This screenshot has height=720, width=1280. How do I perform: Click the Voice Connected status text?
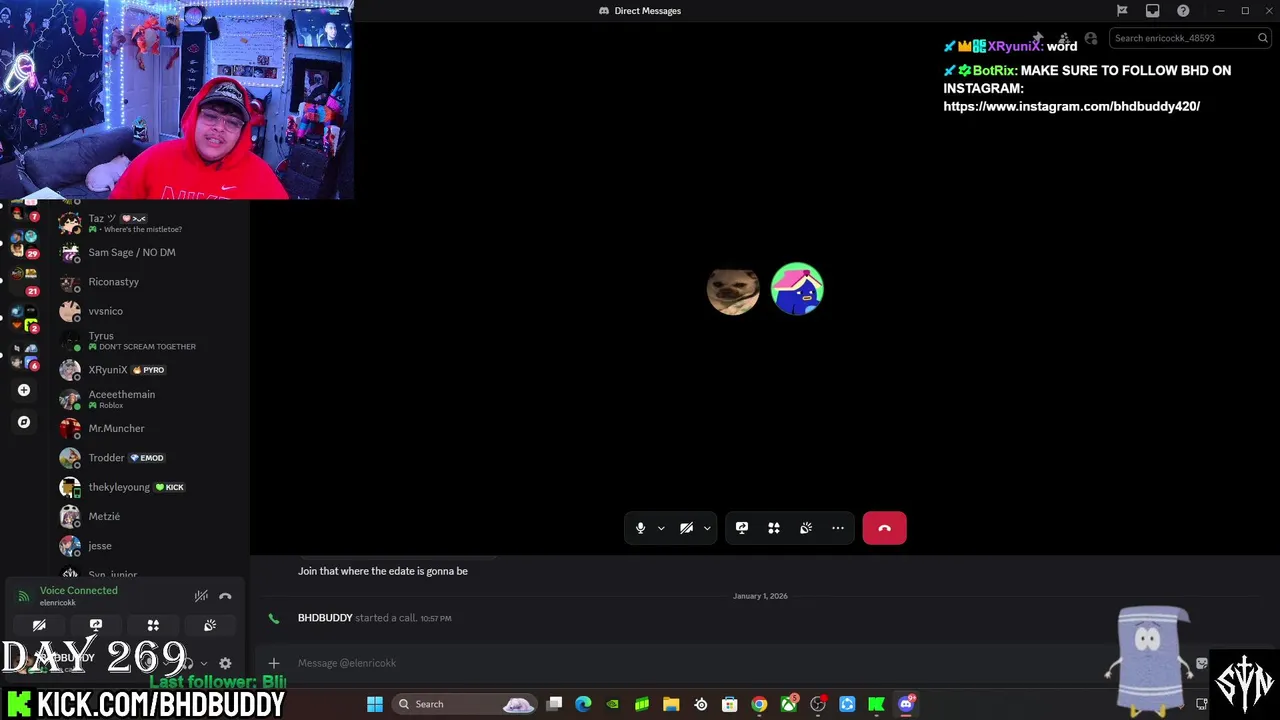coord(79,591)
